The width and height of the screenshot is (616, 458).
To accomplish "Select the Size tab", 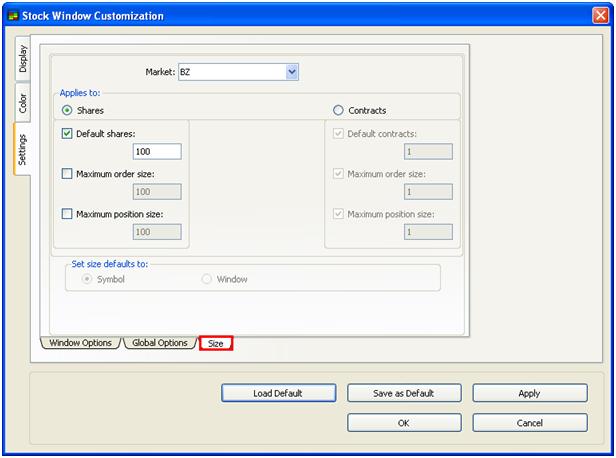I will pos(216,343).
